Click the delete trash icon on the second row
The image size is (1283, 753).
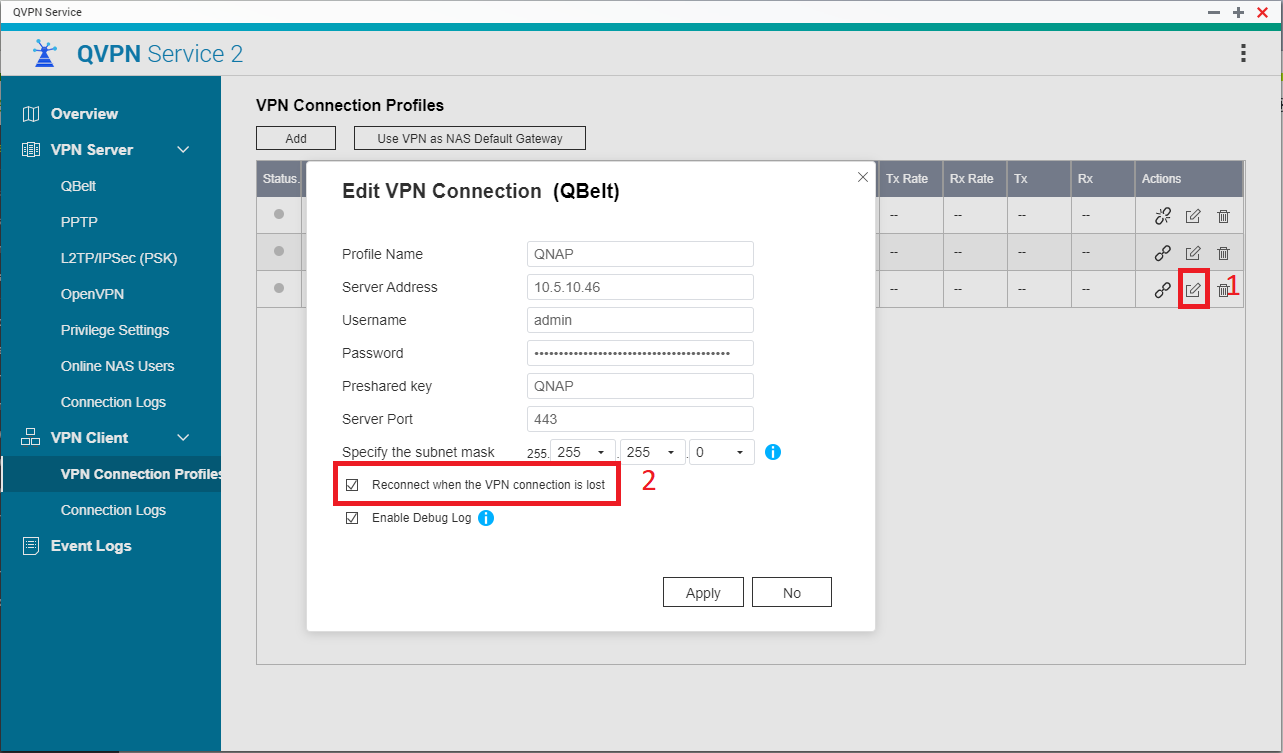click(x=1223, y=252)
